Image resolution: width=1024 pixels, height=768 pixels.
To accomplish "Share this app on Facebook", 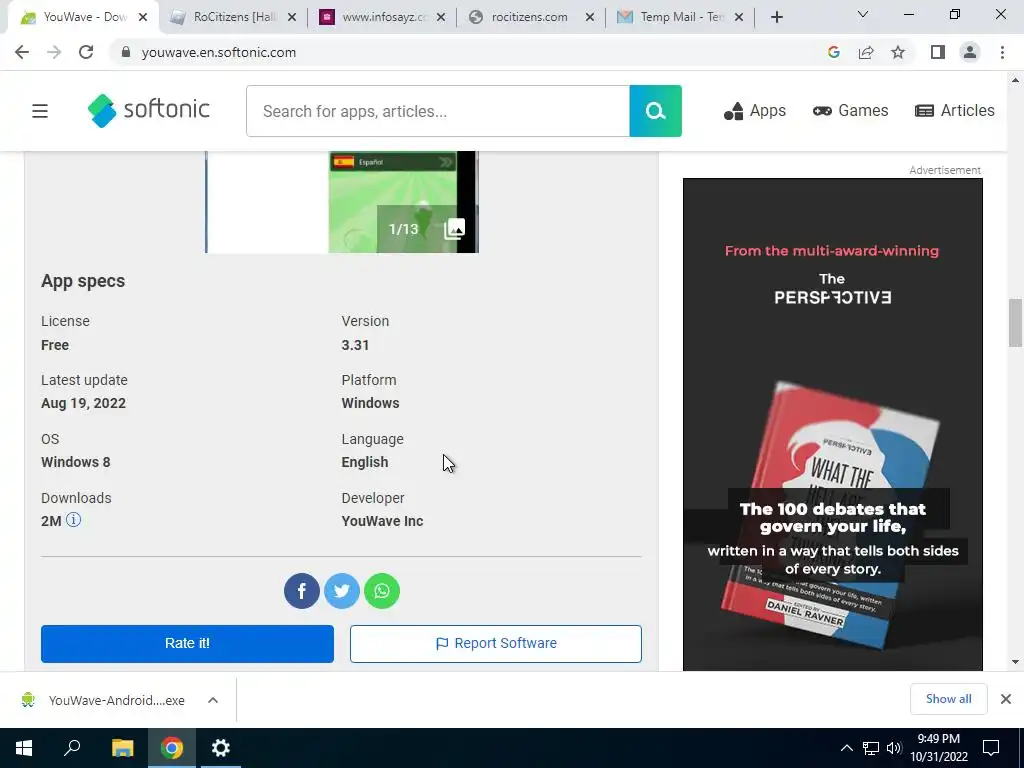I will click(x=302, y=591).
